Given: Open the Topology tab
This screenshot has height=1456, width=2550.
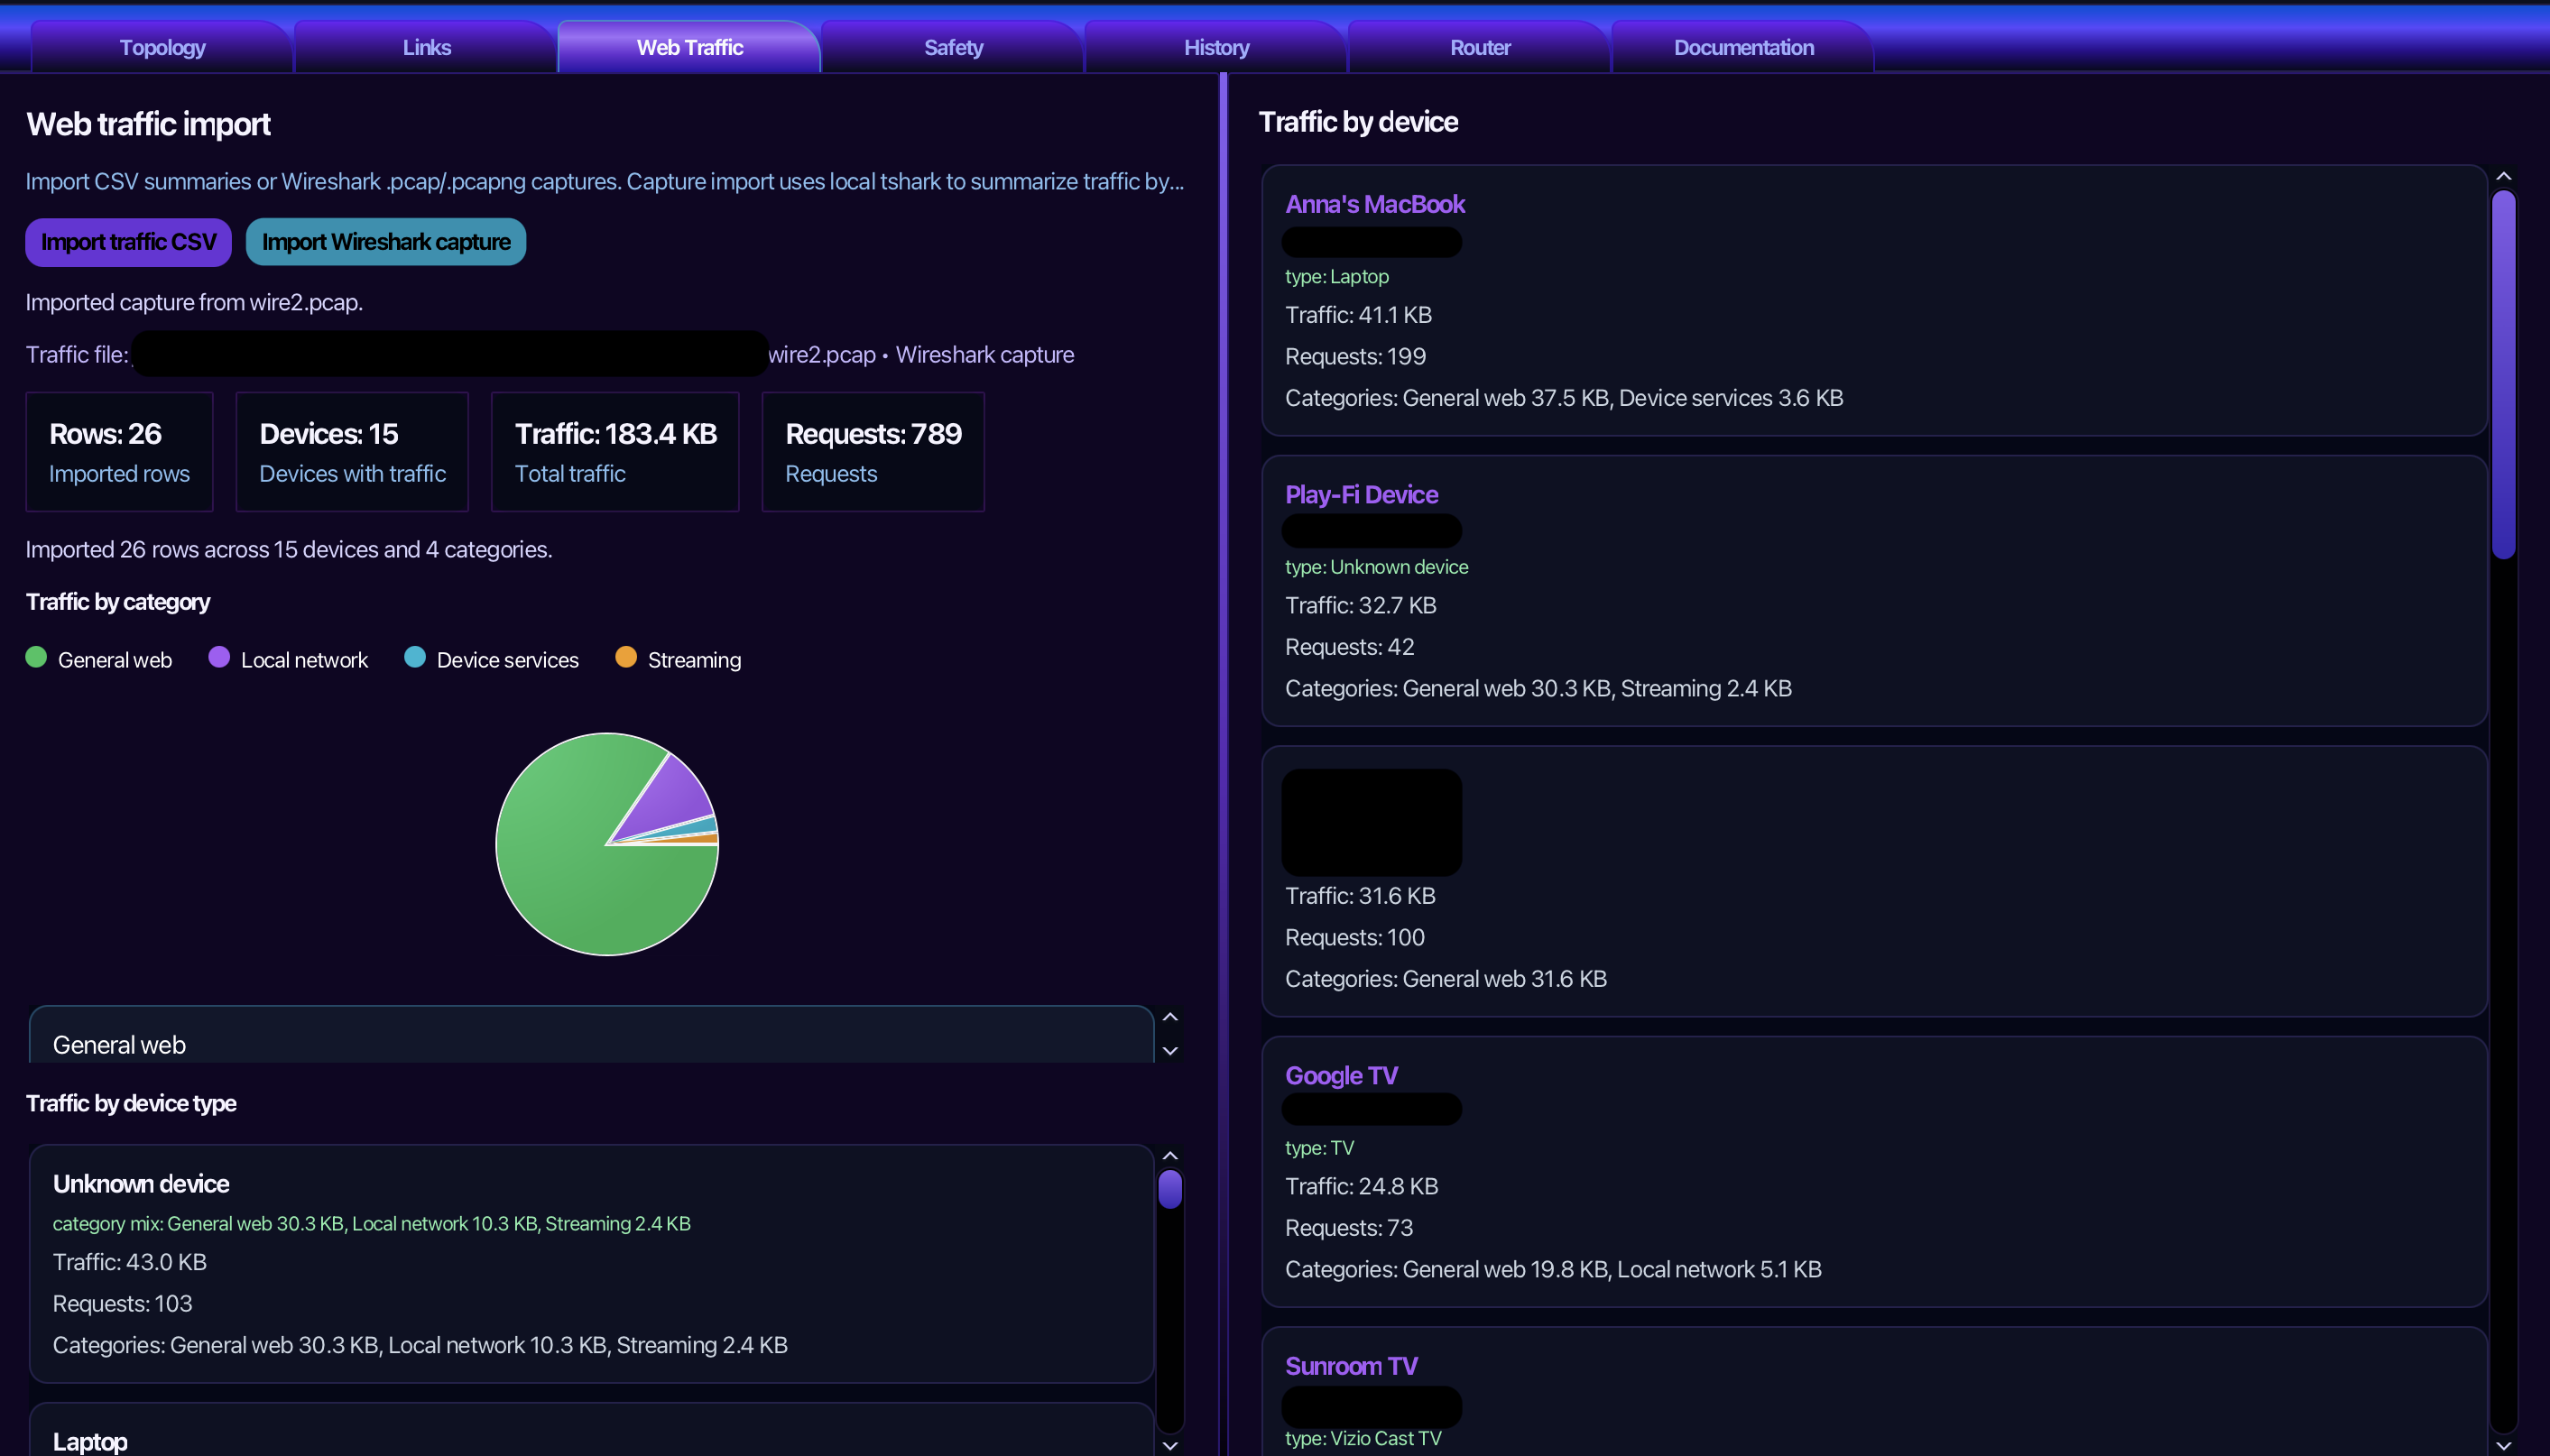Looking at the screenshot, I should 162,47.
